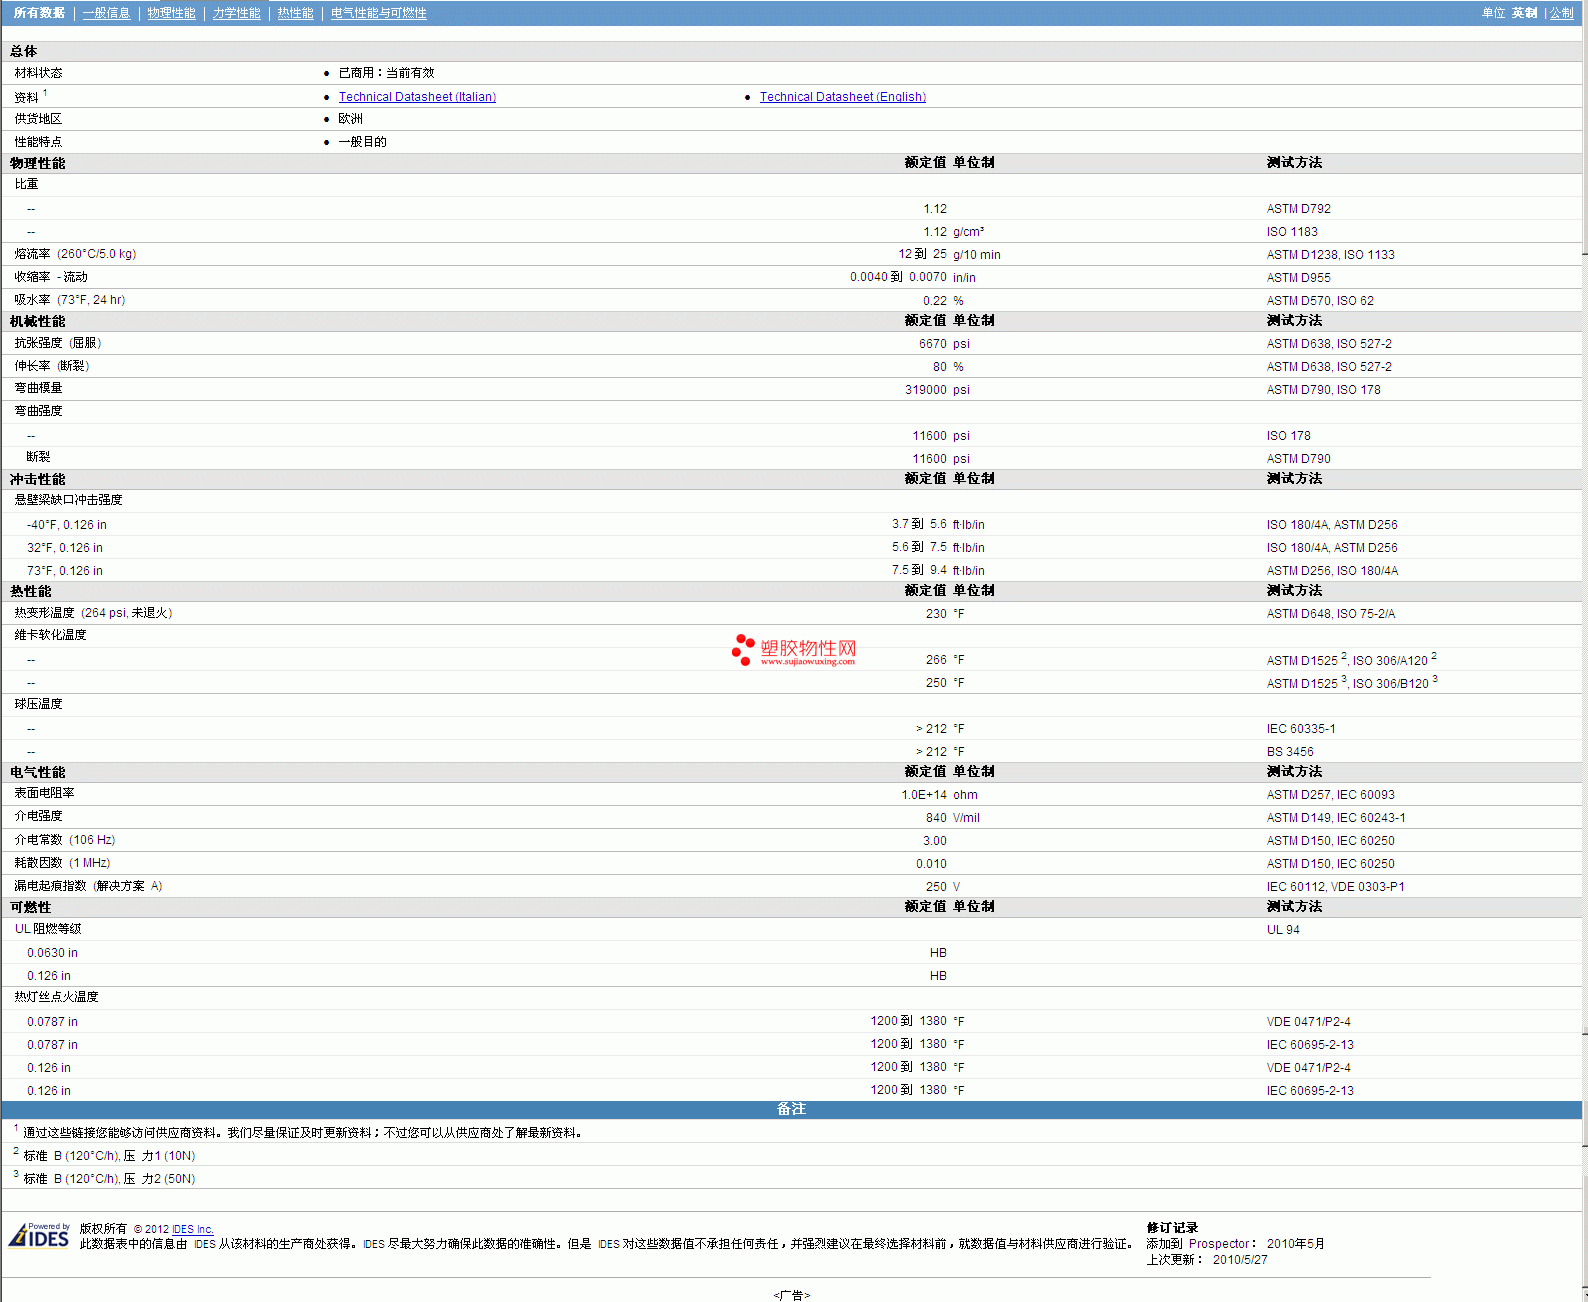Select 英制 units option
The width and height of the screenshot is (1588, 1302).
(x=1524, y=13)
